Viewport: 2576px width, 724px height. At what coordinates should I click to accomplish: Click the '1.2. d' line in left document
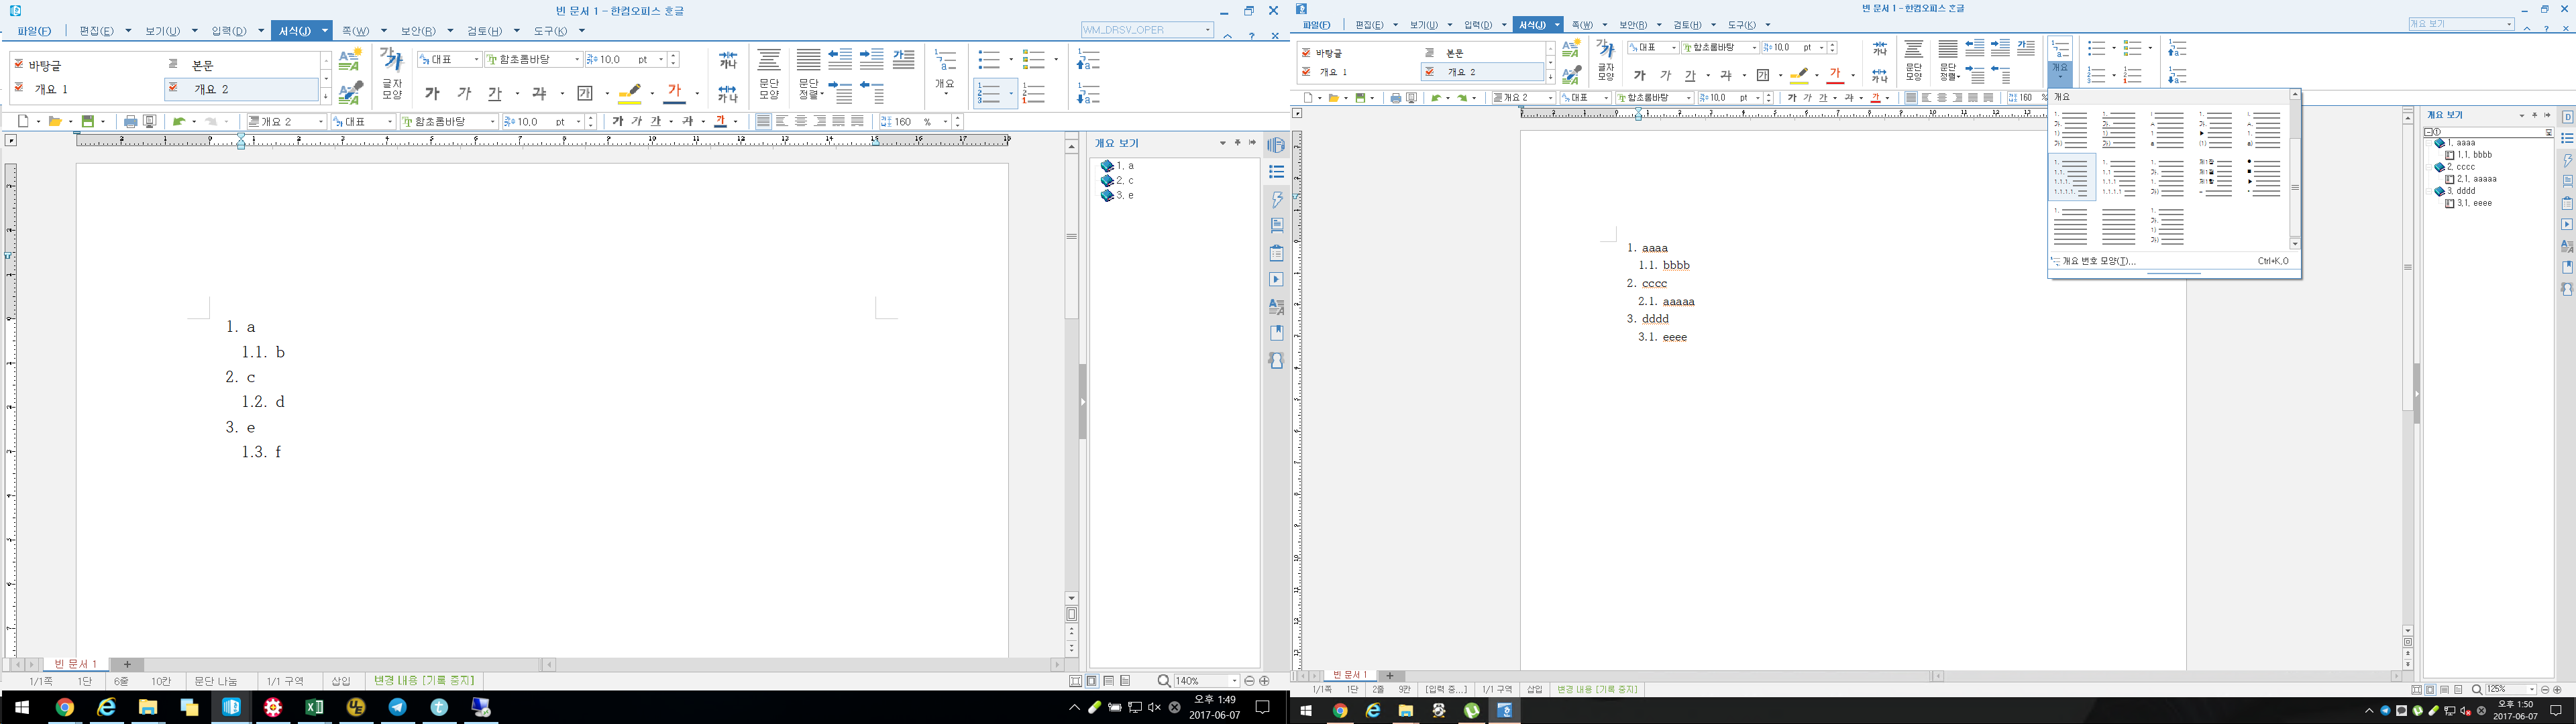point(263,402)
